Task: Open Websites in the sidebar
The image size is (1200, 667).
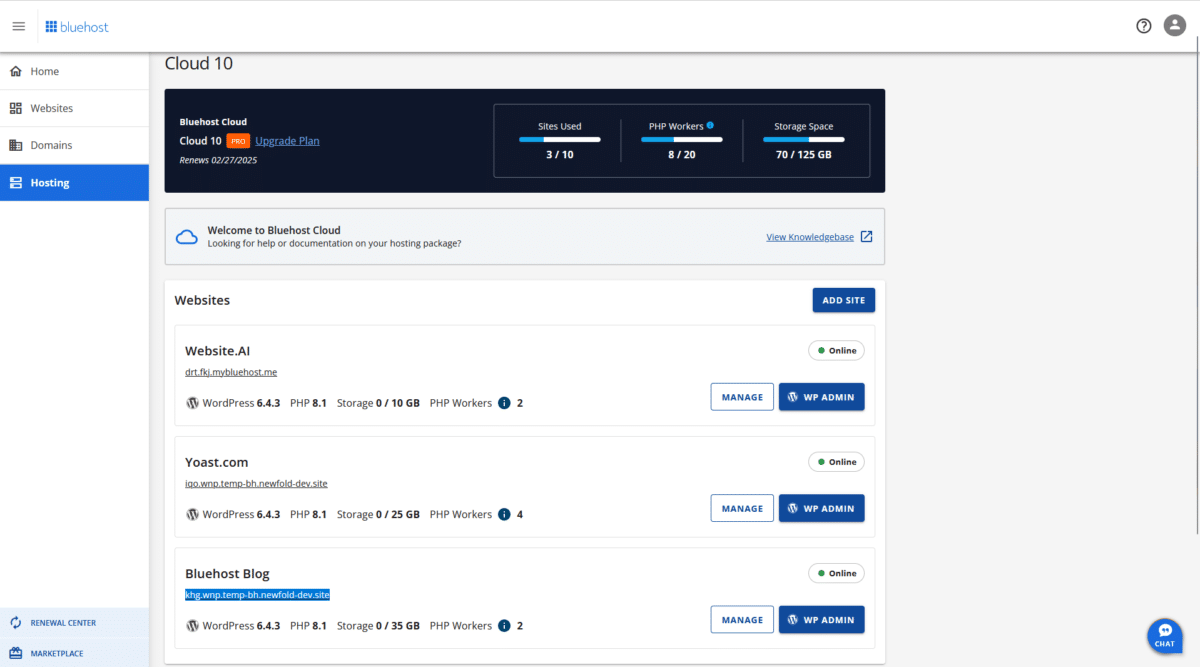Action: (x=51, y=108)
